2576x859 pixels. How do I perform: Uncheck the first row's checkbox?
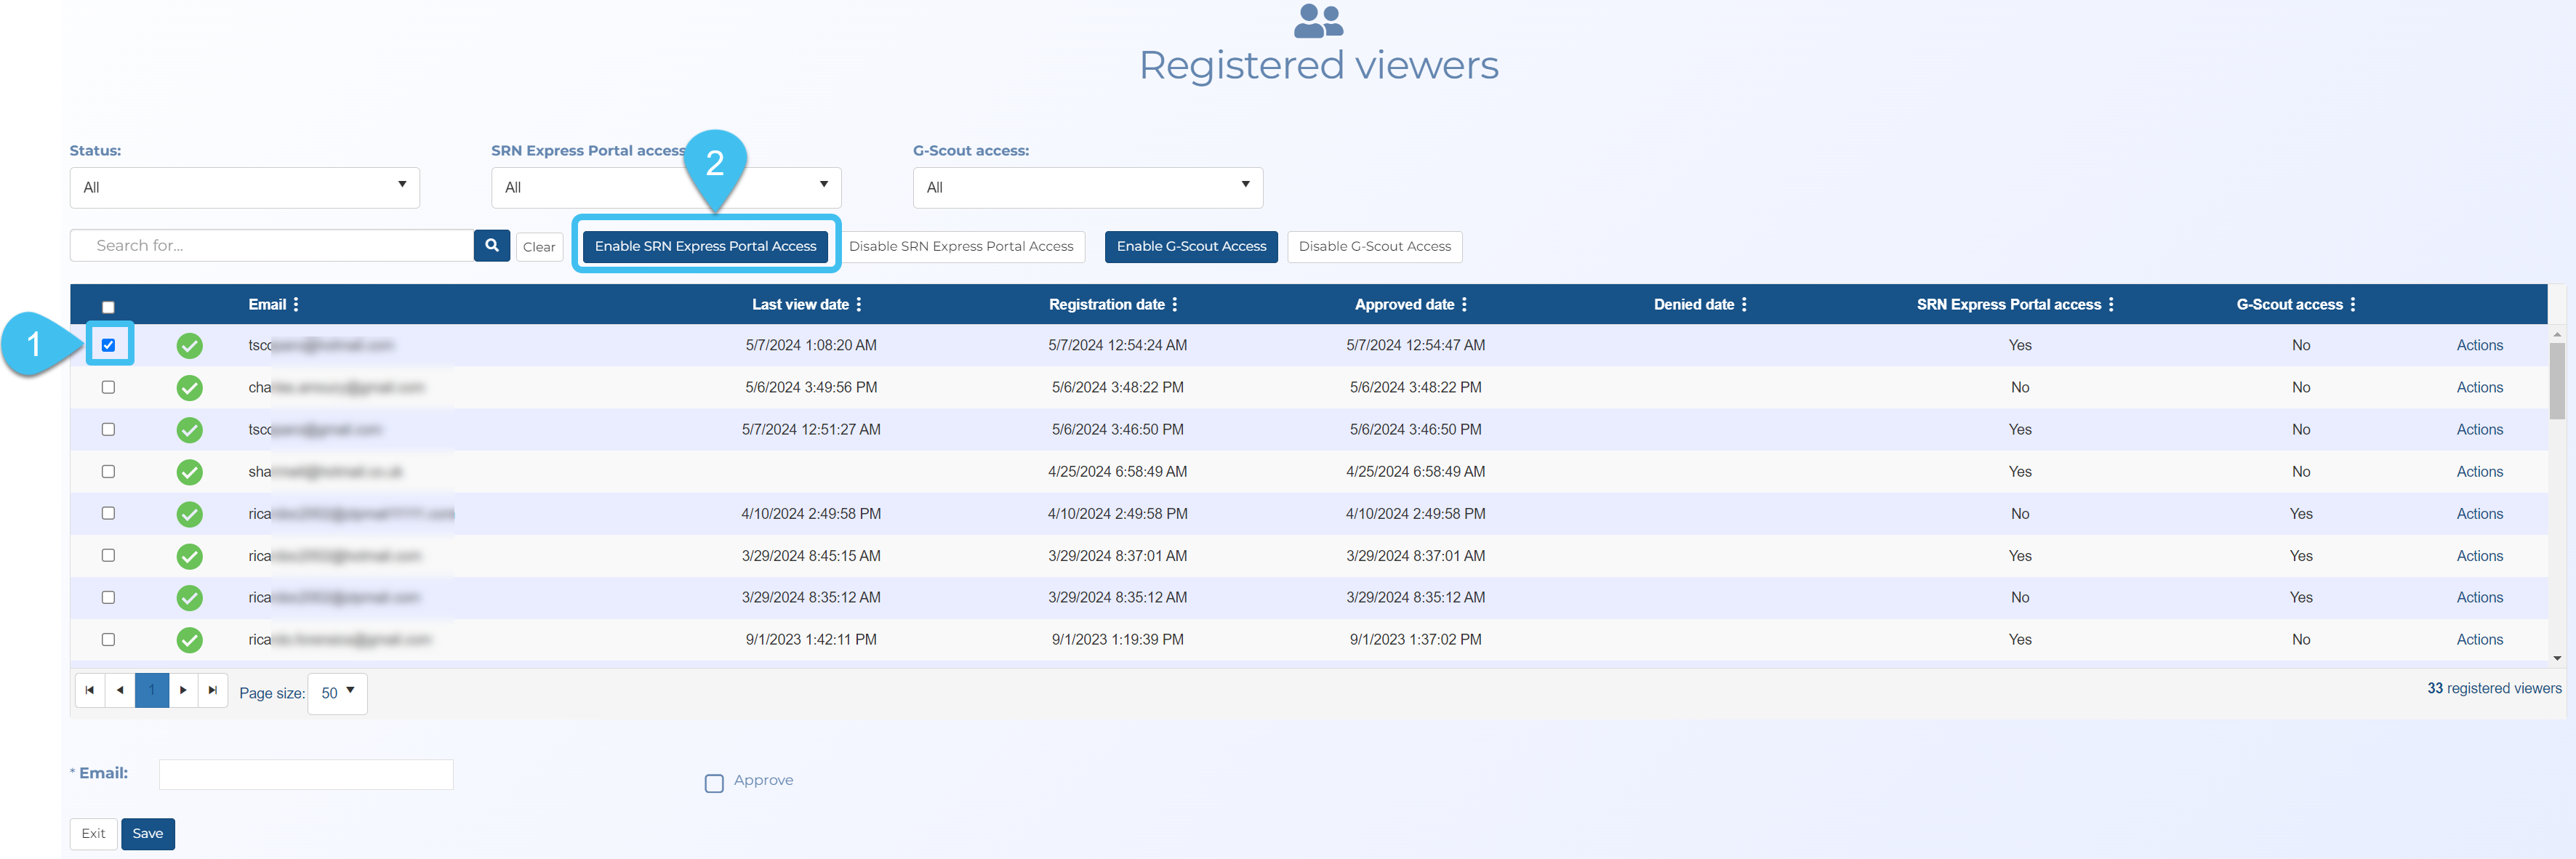(x=108, y=345)
